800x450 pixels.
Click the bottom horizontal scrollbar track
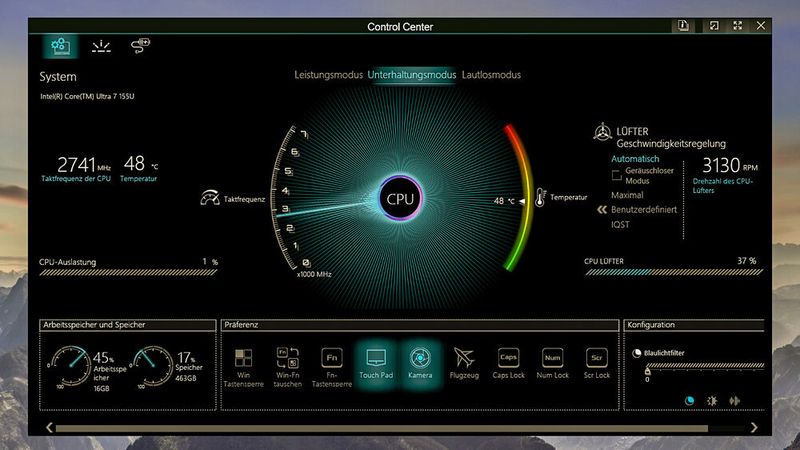tap(399, 428)
